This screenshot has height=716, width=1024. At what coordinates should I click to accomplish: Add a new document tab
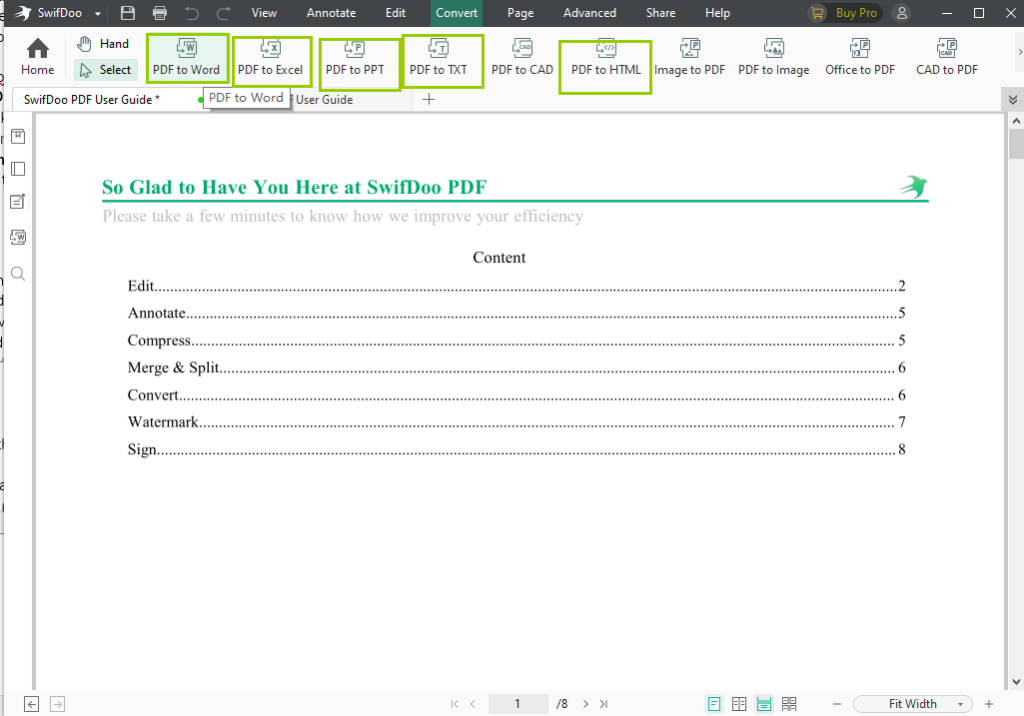point(428,99)
